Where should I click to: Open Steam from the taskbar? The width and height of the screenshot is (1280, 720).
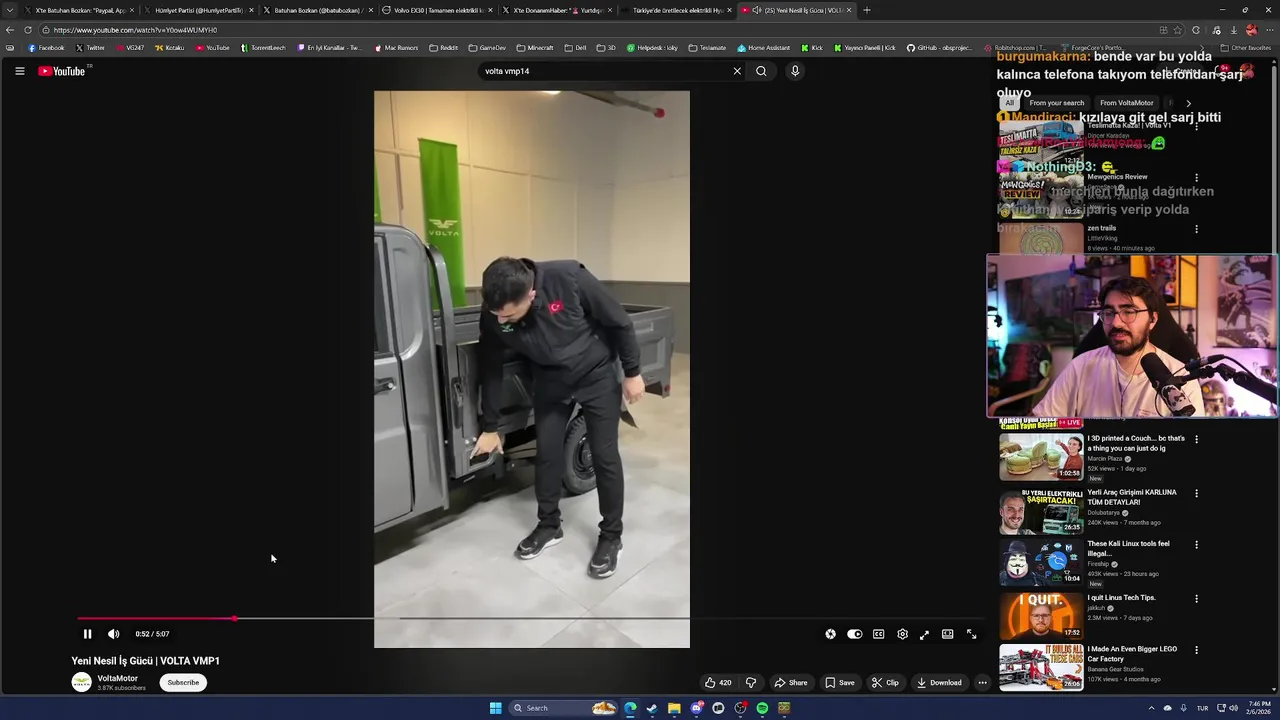652,708
